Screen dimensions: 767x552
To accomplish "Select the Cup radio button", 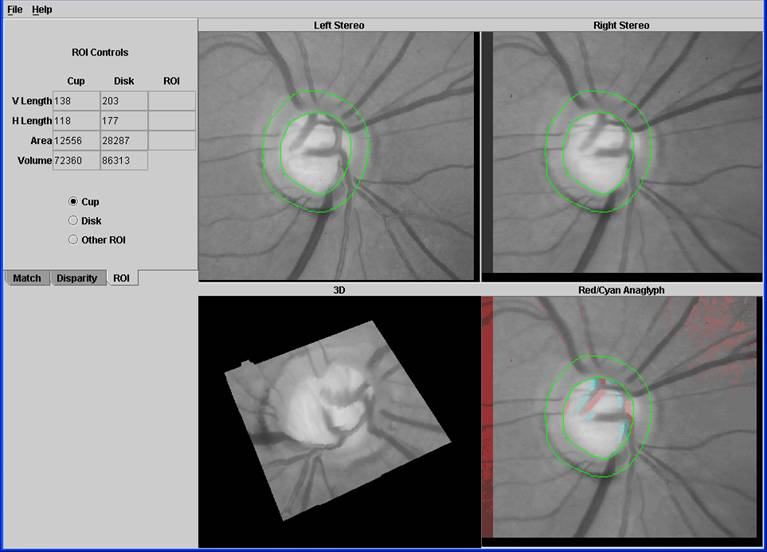I will [x=73, y=201].
